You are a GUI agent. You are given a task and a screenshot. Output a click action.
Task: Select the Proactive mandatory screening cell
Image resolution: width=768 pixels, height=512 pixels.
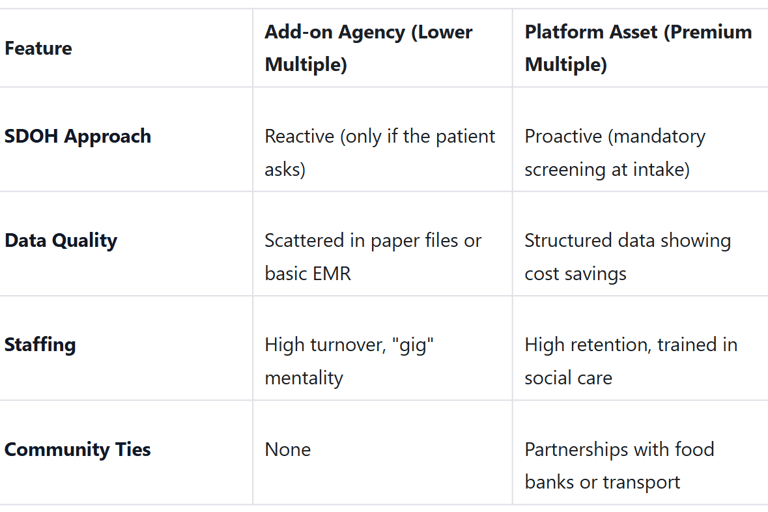[x=615, y=152]
